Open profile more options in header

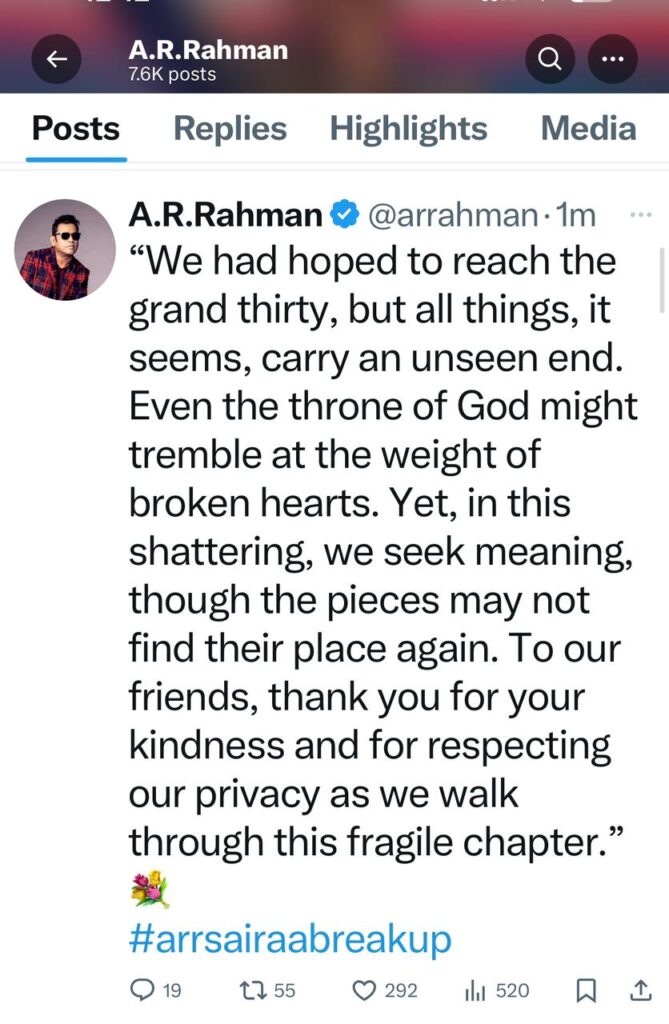coord(612,59)
